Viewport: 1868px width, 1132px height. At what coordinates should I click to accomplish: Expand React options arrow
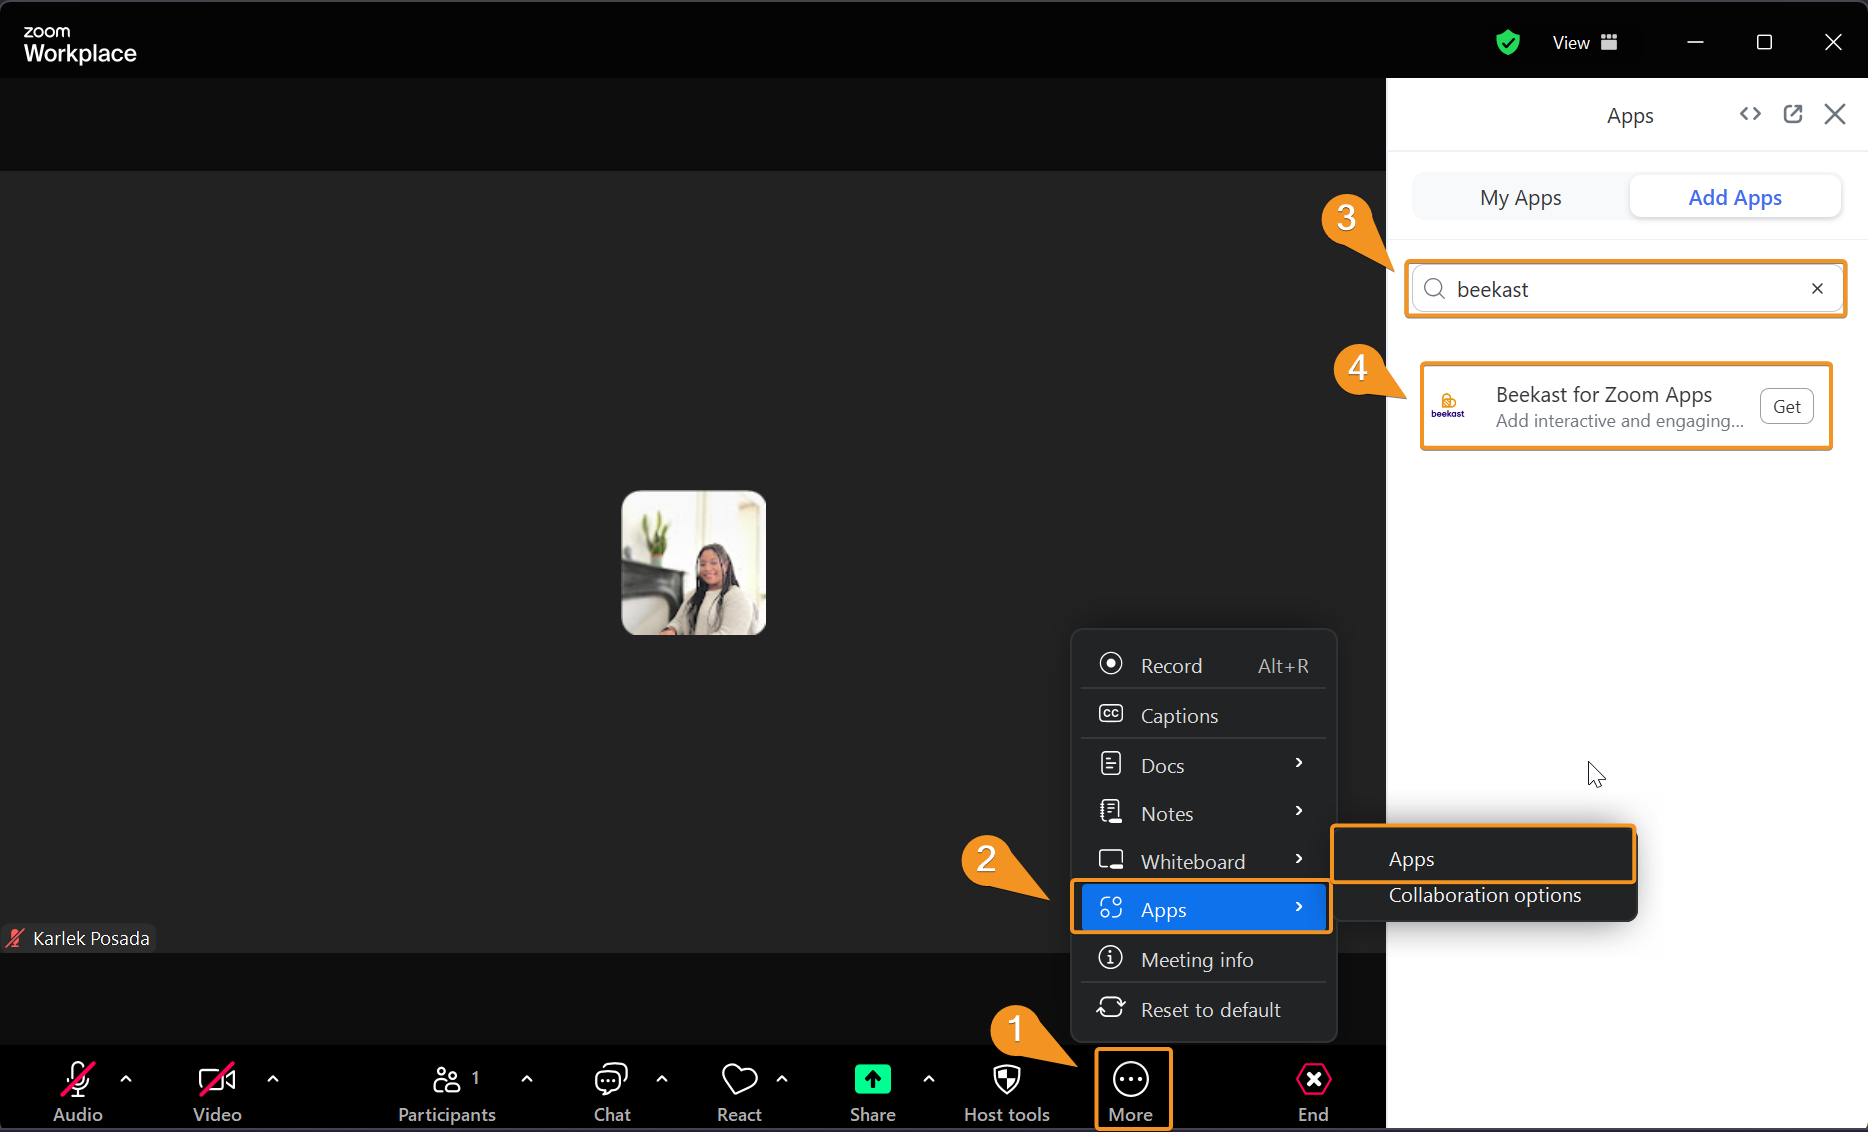coord(782,1079)
